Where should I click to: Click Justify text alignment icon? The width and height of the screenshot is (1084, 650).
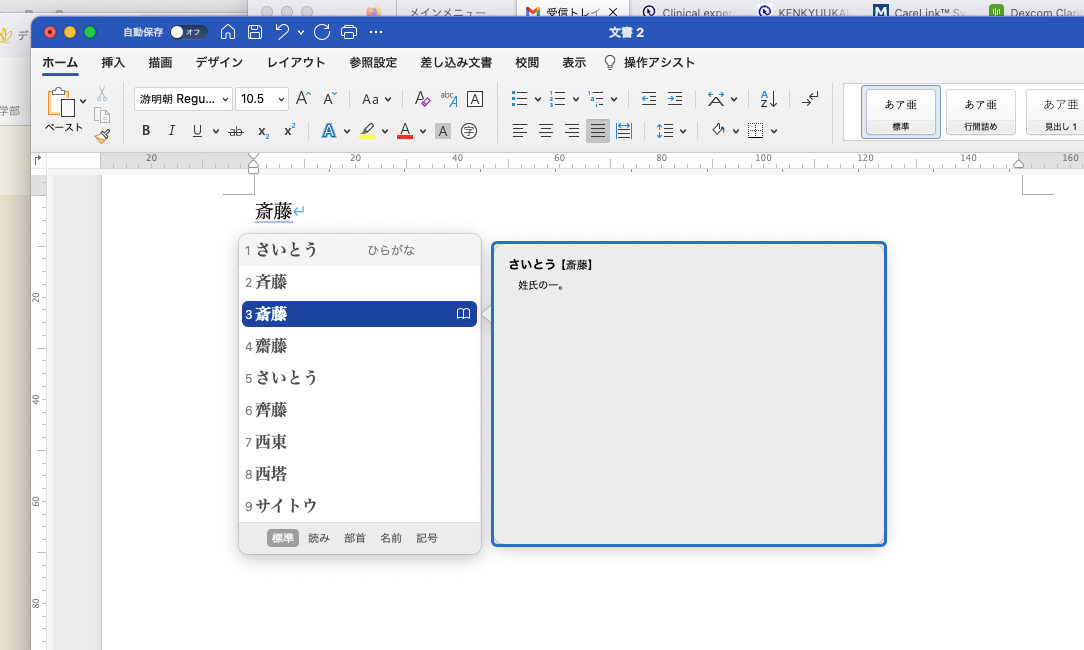pos(598,131)
